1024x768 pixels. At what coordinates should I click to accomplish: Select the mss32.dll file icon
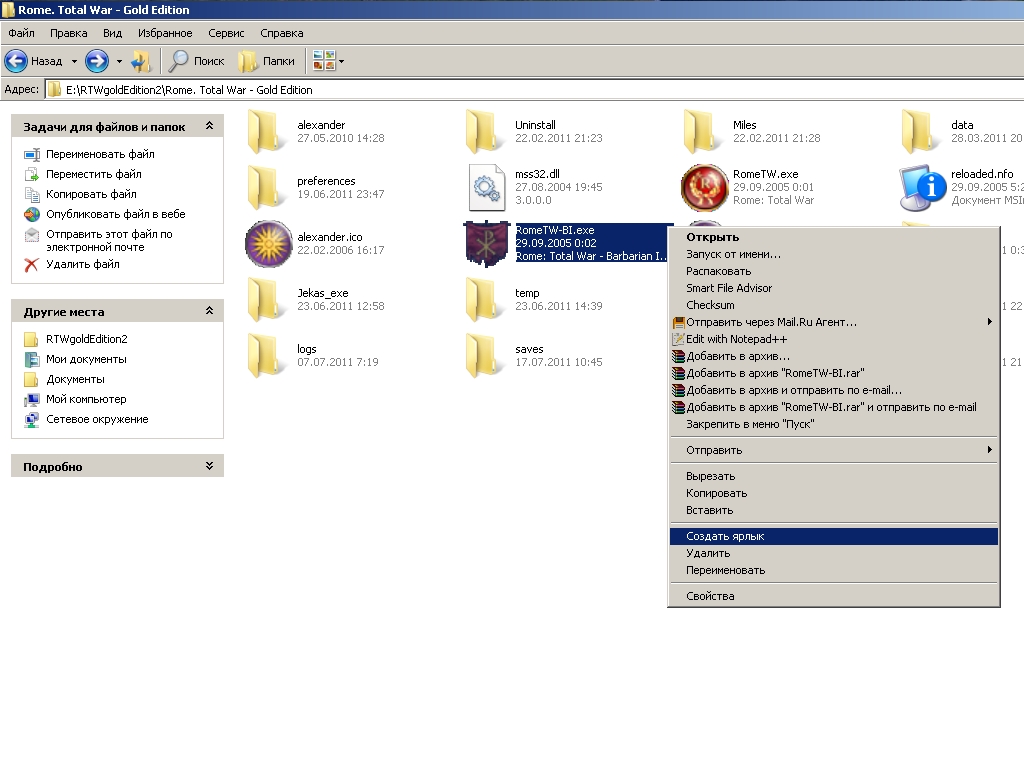[x=487, y=187]
